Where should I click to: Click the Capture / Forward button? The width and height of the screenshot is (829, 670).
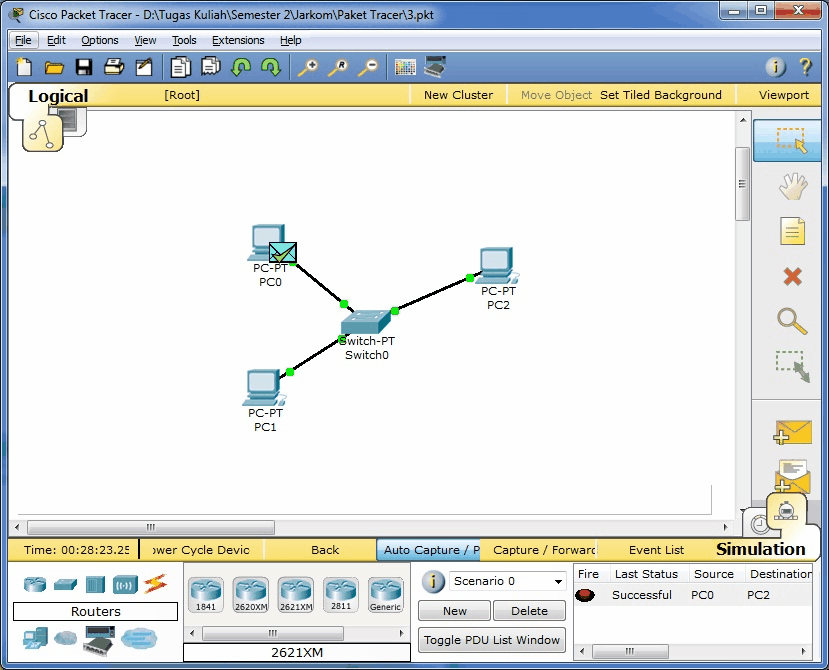click(x=543, y=550)
